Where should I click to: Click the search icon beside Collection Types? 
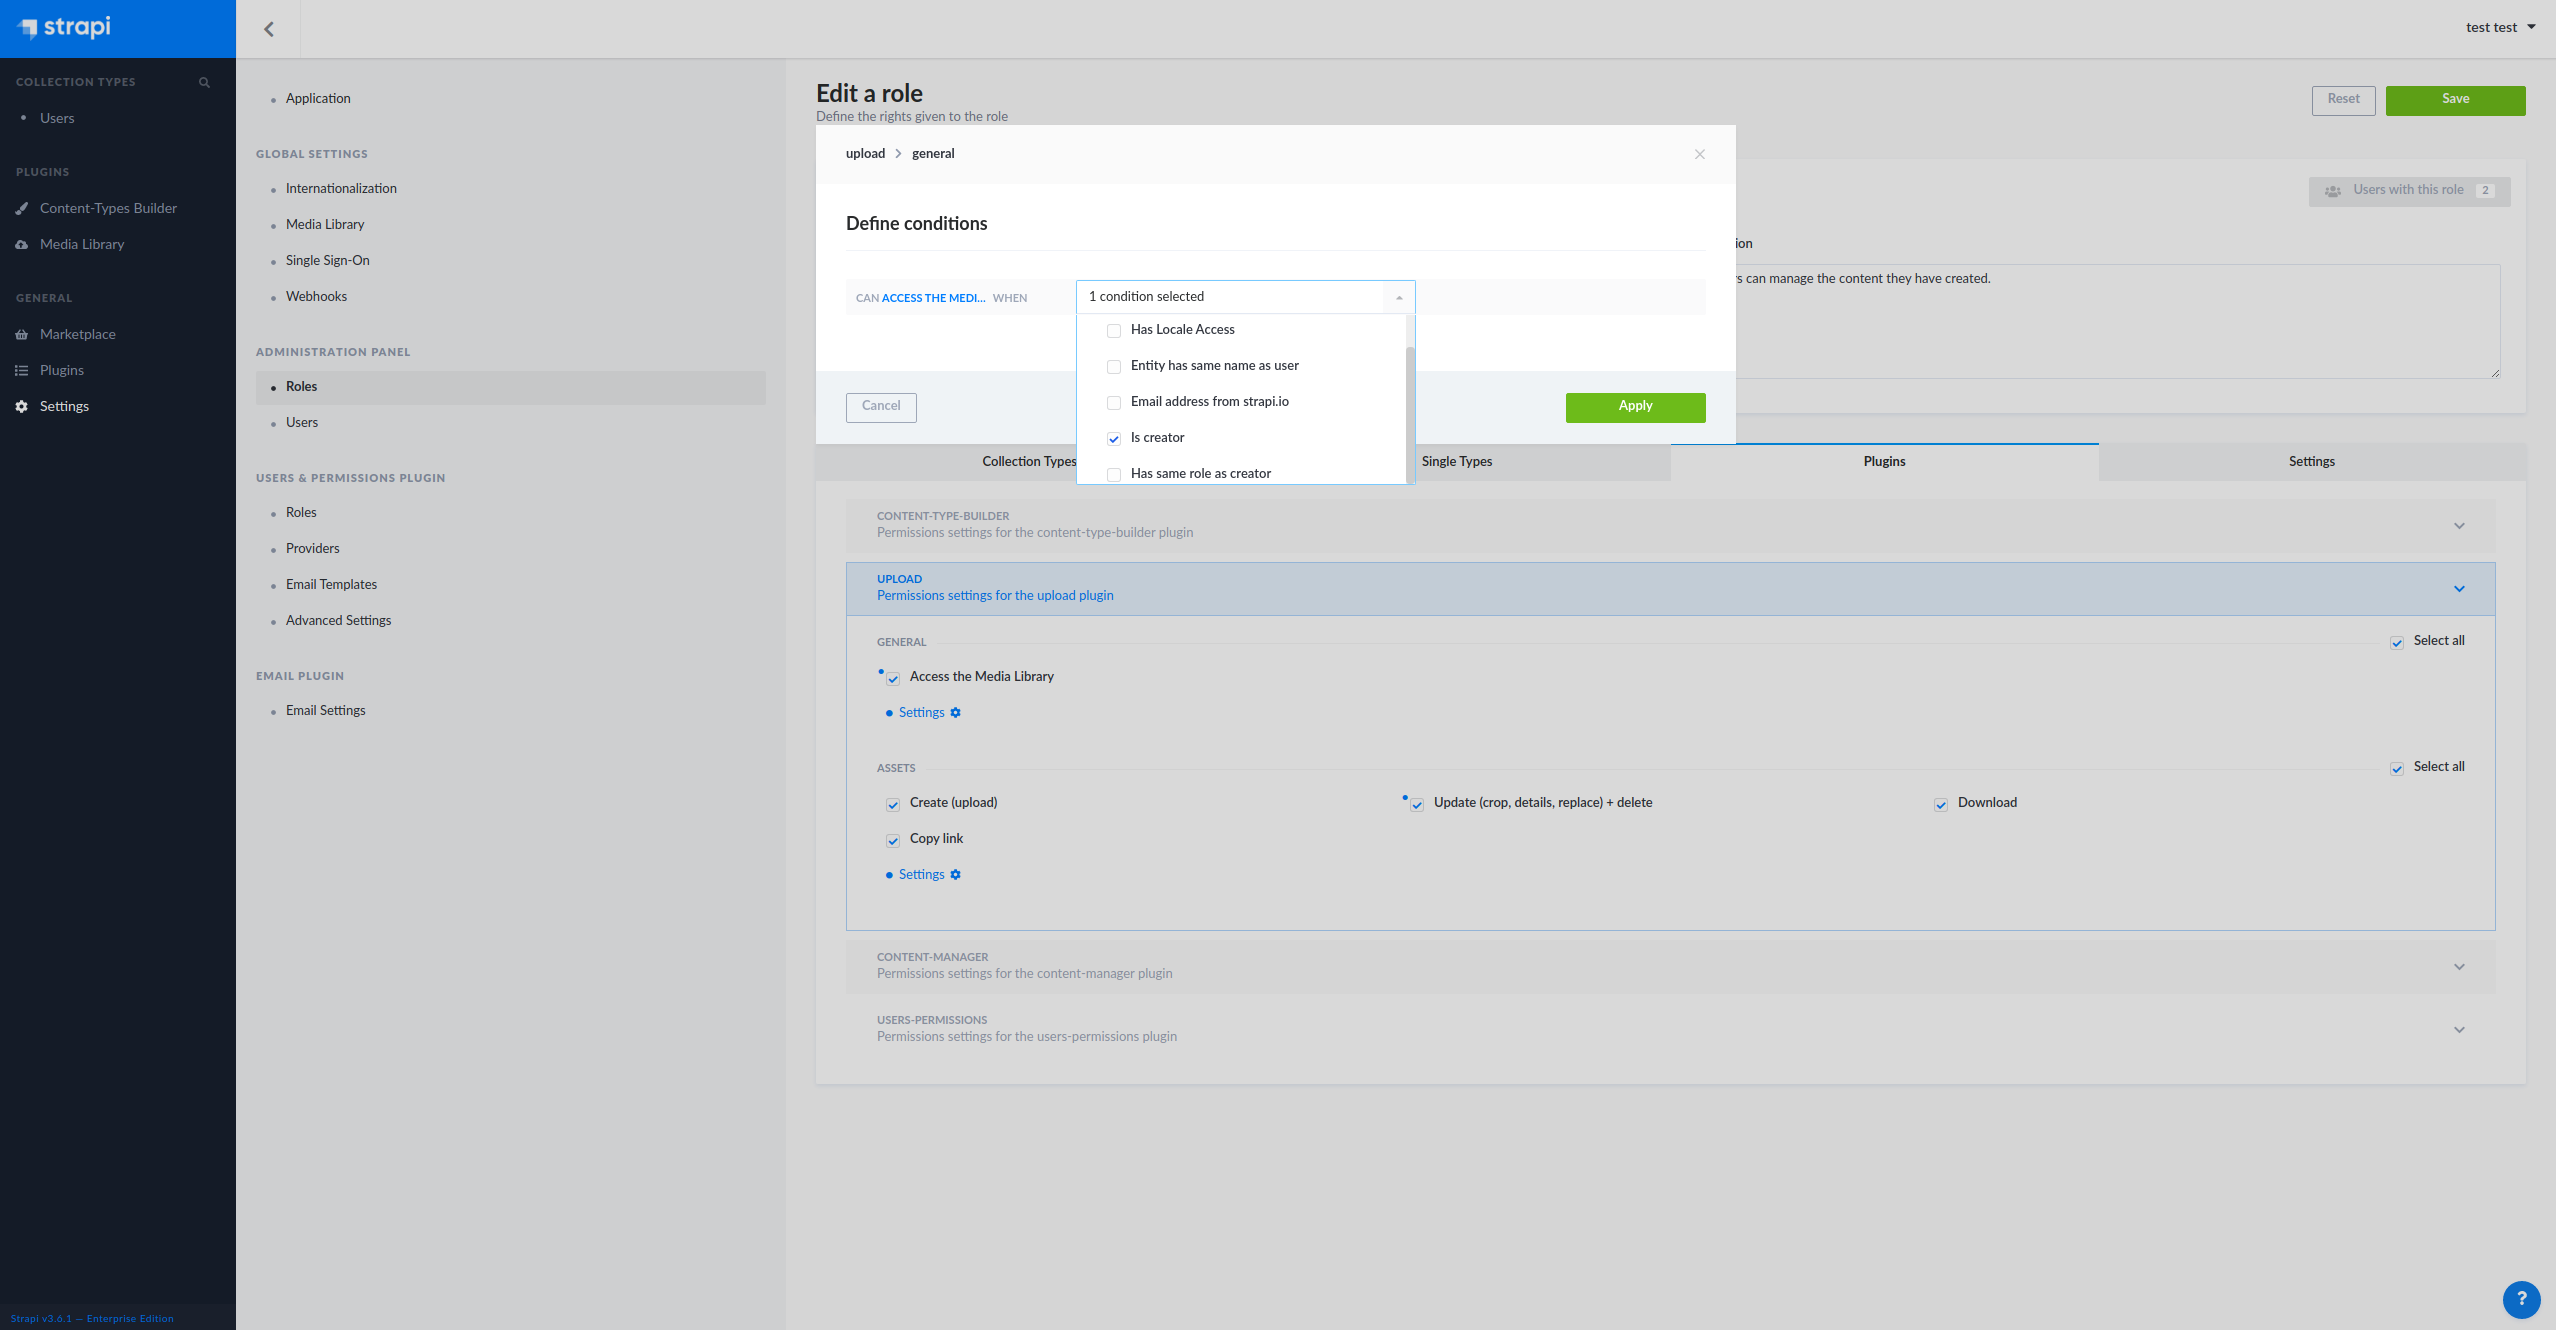pos(204,82)
